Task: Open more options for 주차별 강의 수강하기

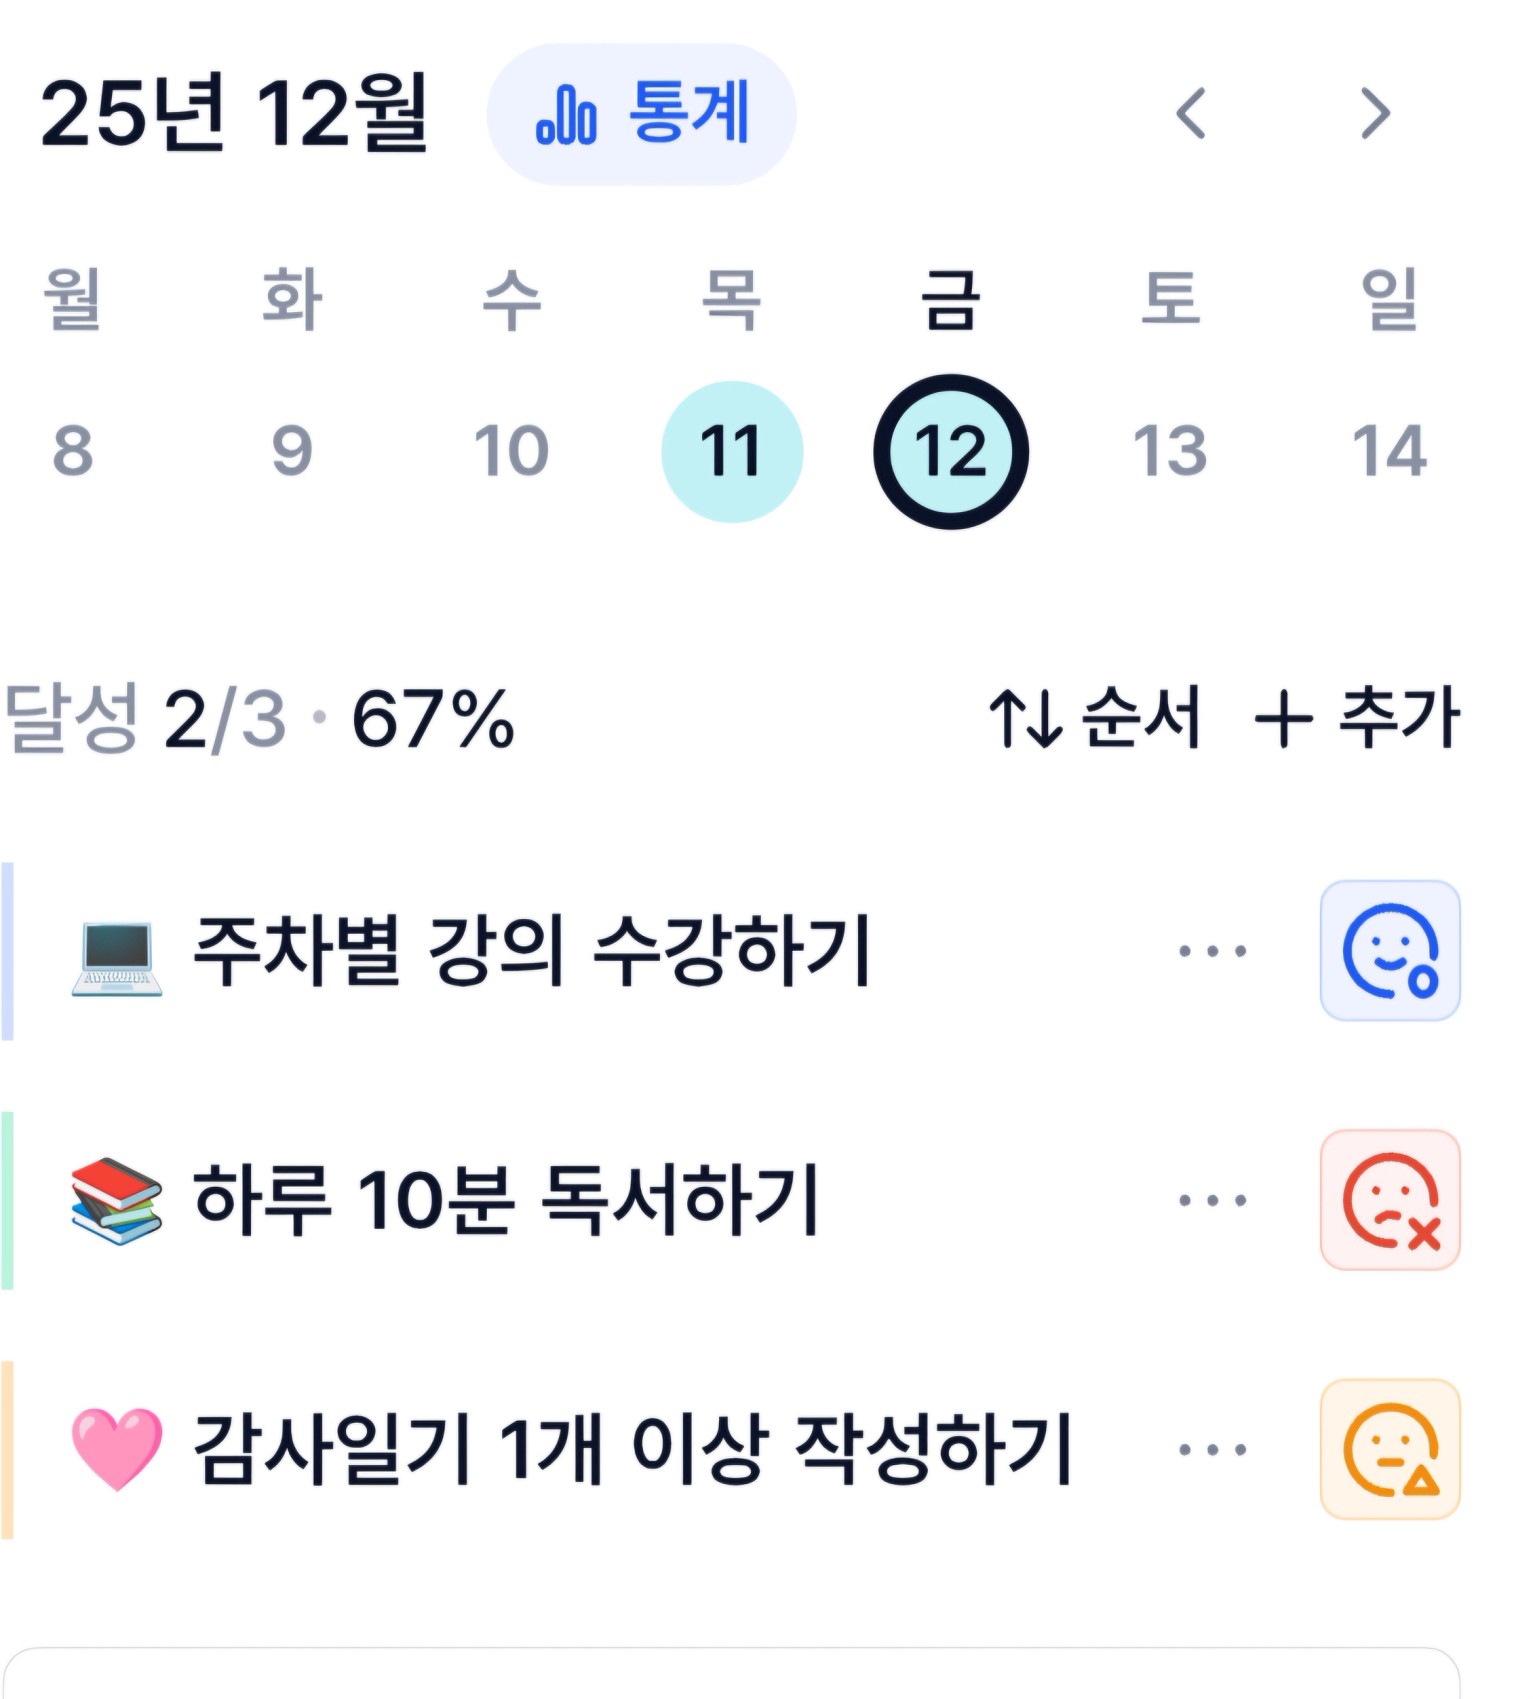Action: pos(1212,951)
